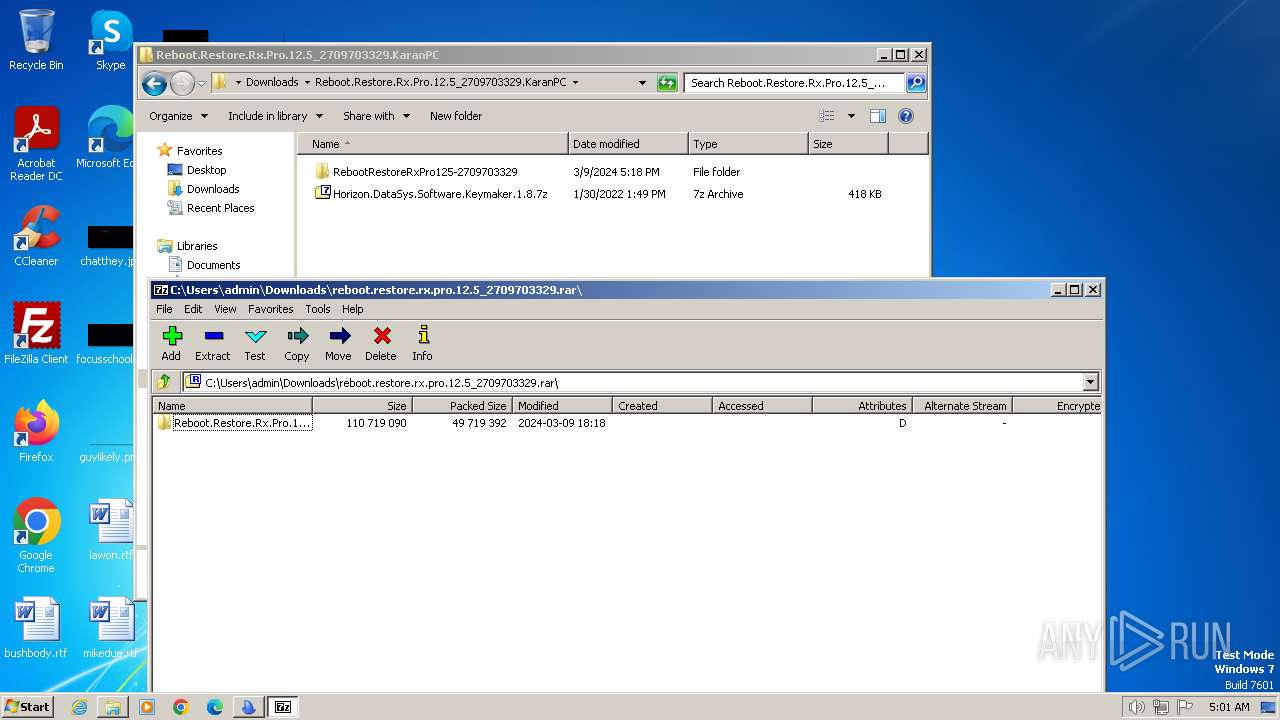The image size is (1280, 720).
Task: Click the Start button
Action: click(x=28, y=706)
